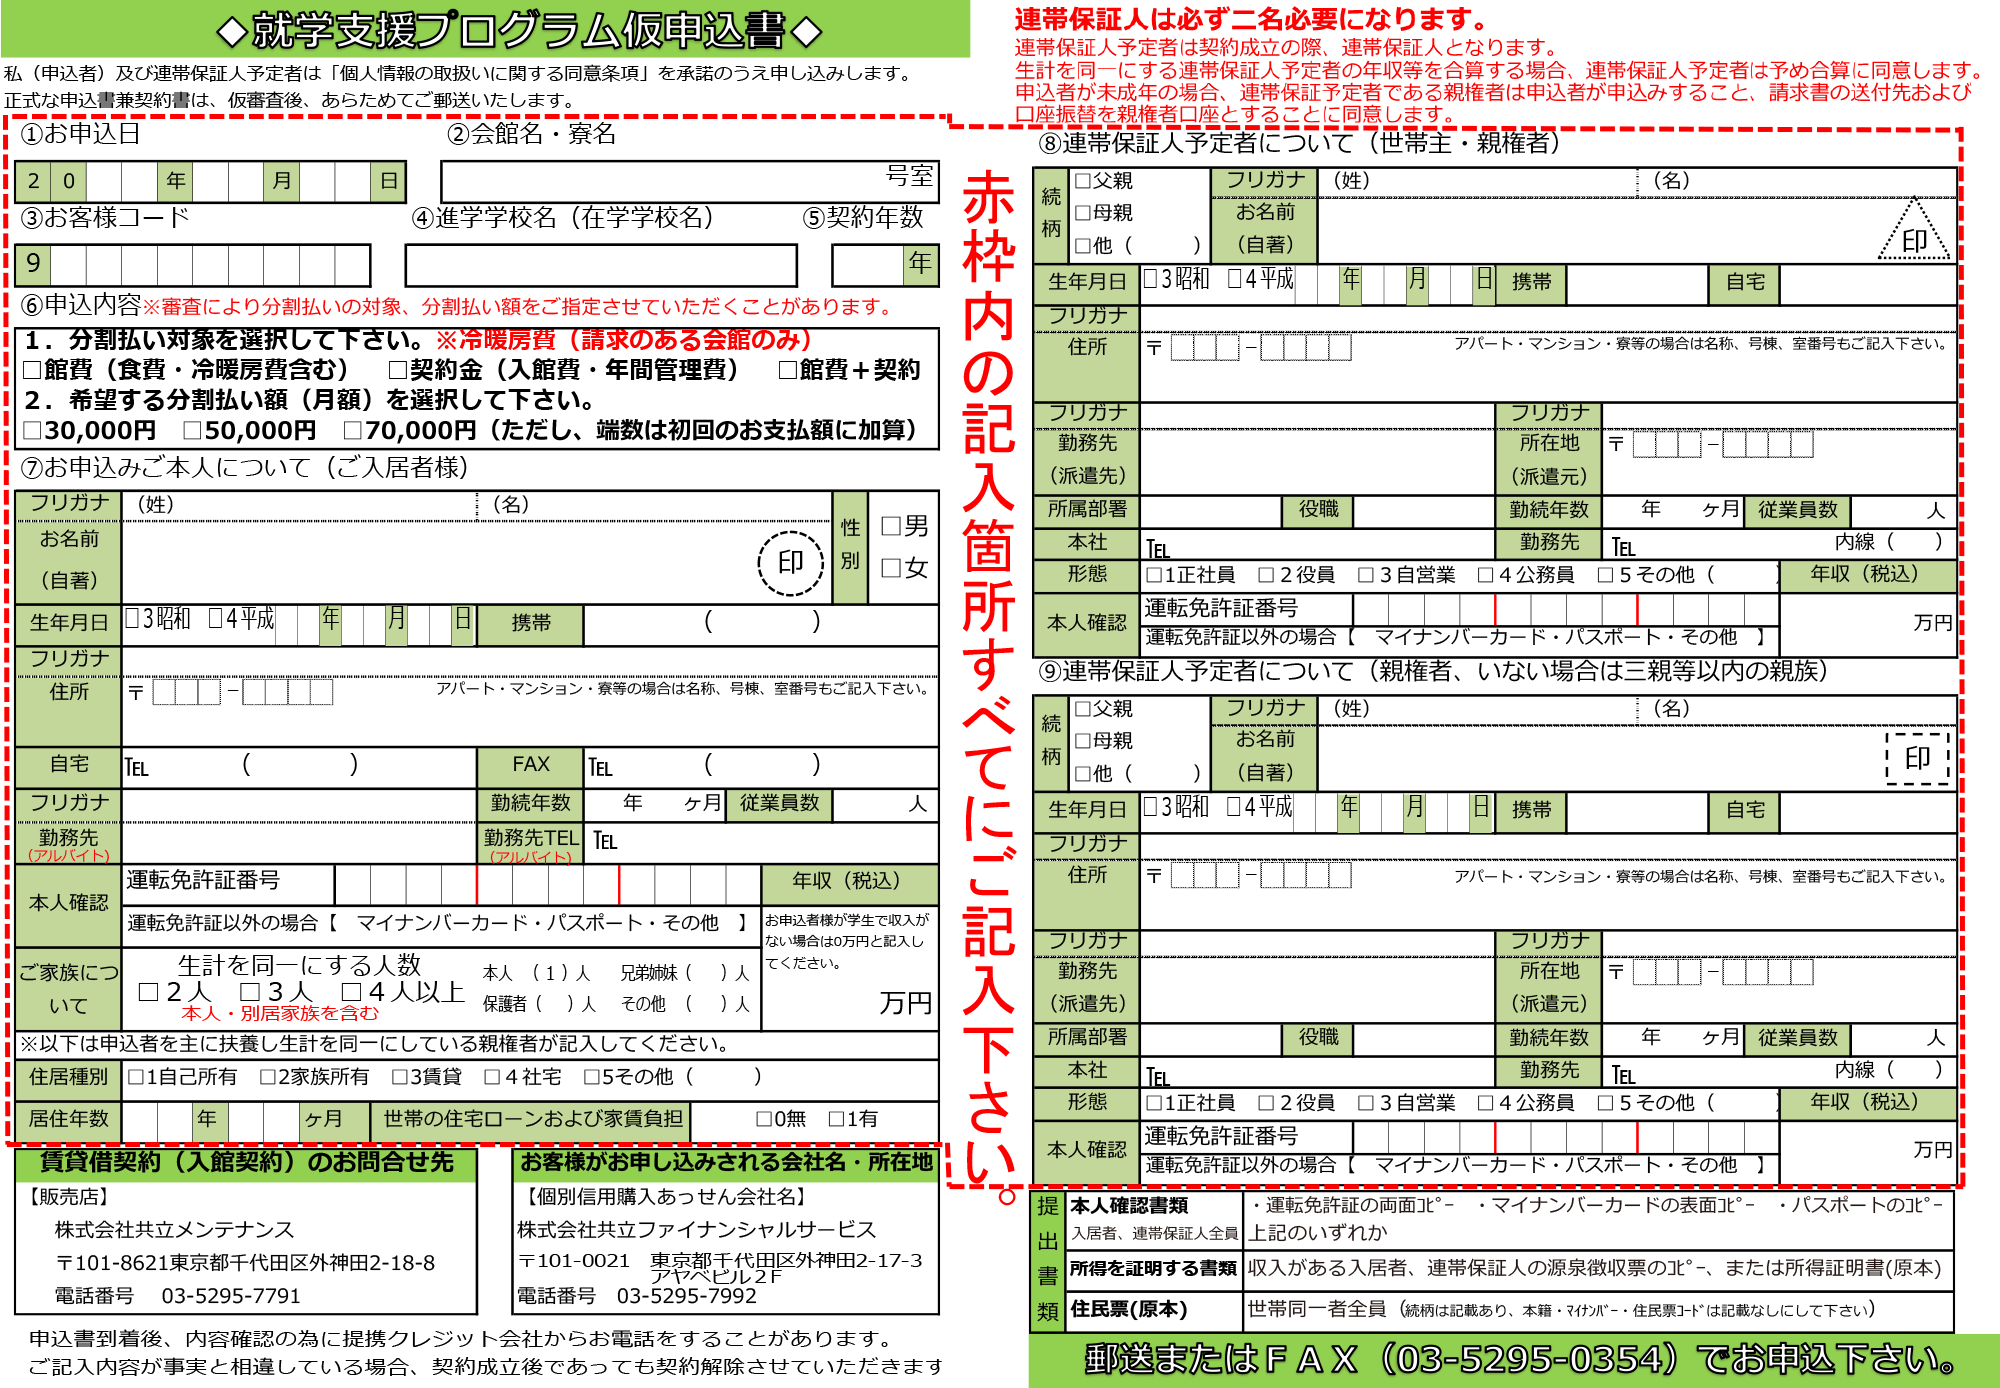Check 1正社員 employment type in section ⑧
The width and height of the screenshot is (2000, 1388).
pos(1154,574)
